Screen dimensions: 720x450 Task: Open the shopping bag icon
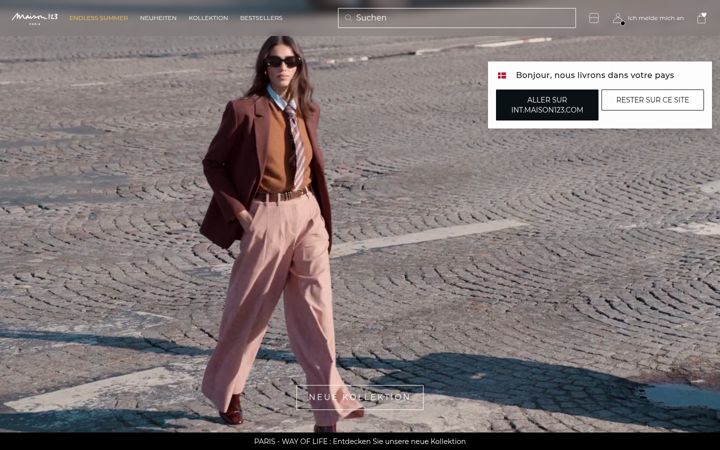click(702, 18)
